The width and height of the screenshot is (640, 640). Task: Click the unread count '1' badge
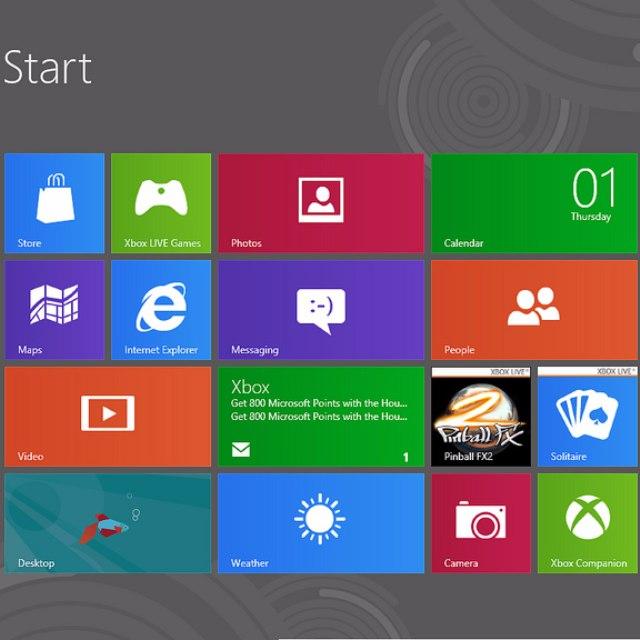(x=406, y=457)
